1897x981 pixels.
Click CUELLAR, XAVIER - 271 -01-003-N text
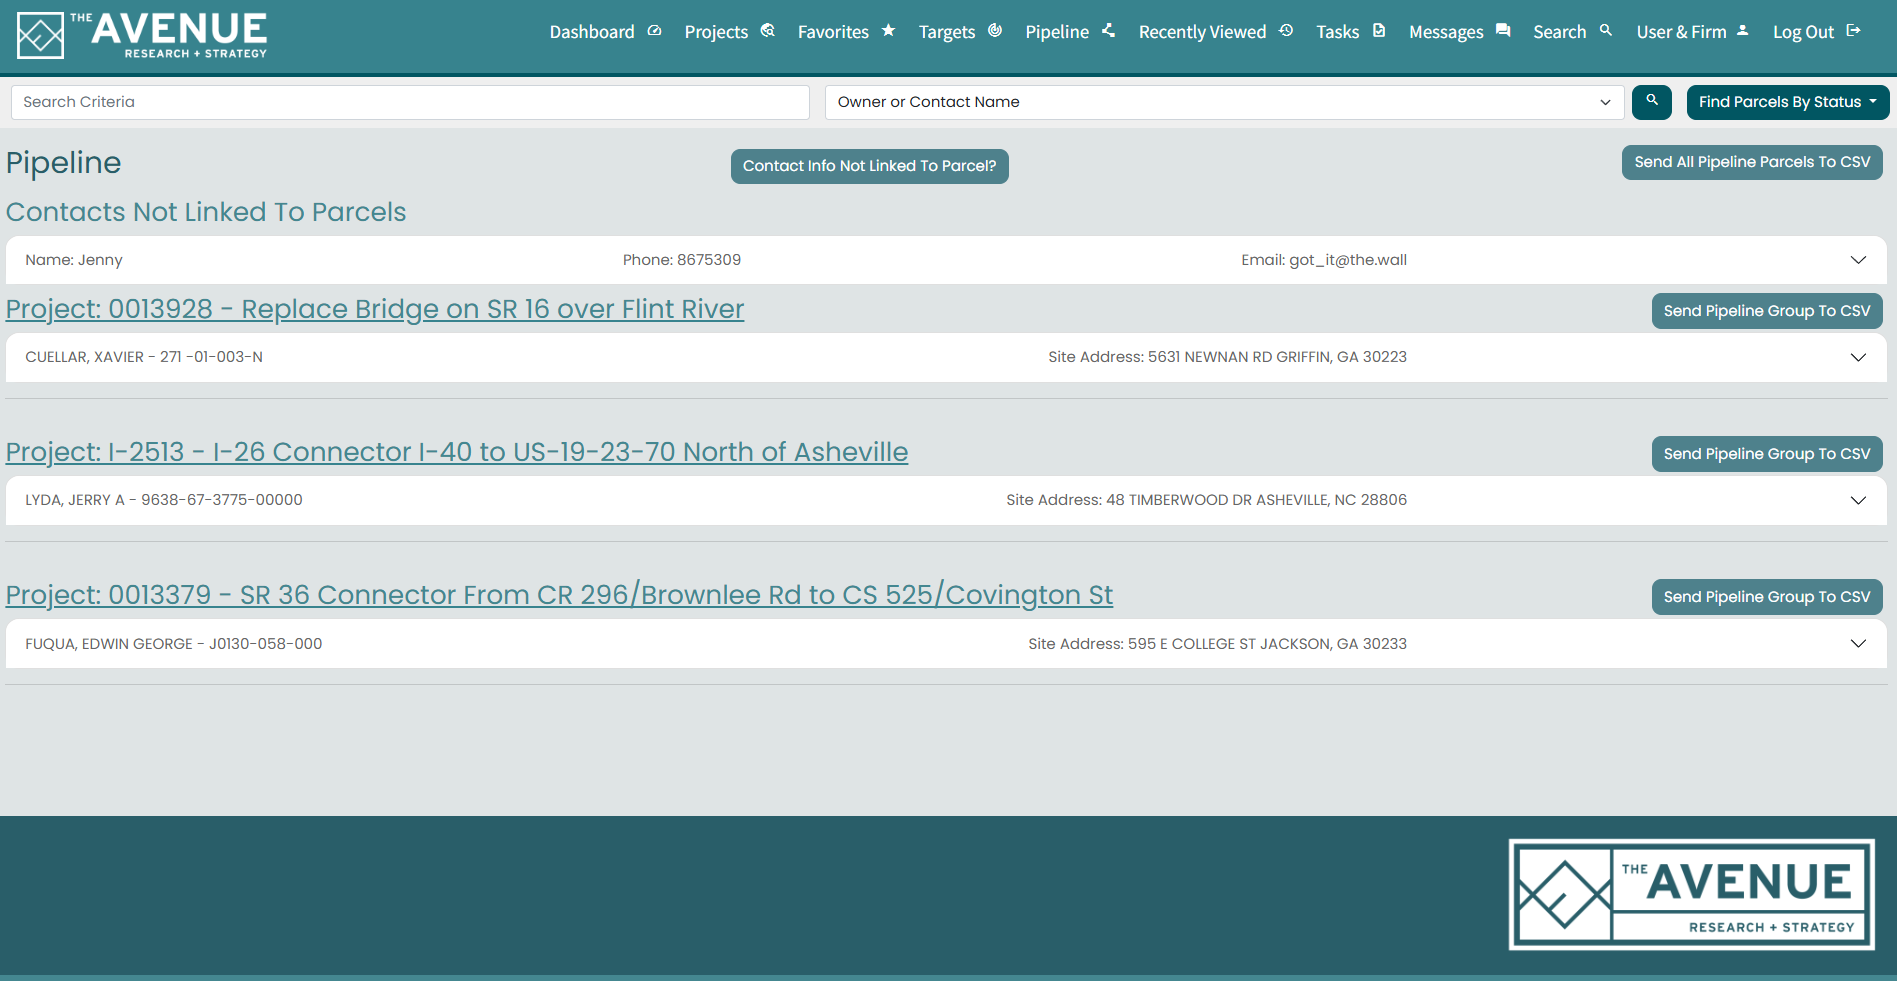pos(144,357)
